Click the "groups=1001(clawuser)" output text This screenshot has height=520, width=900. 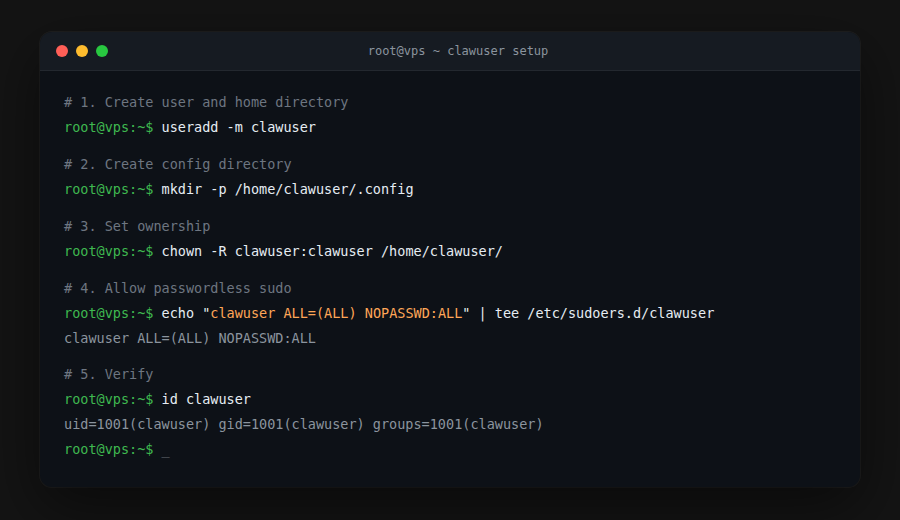pyautogui.click(x=458, y=424)
